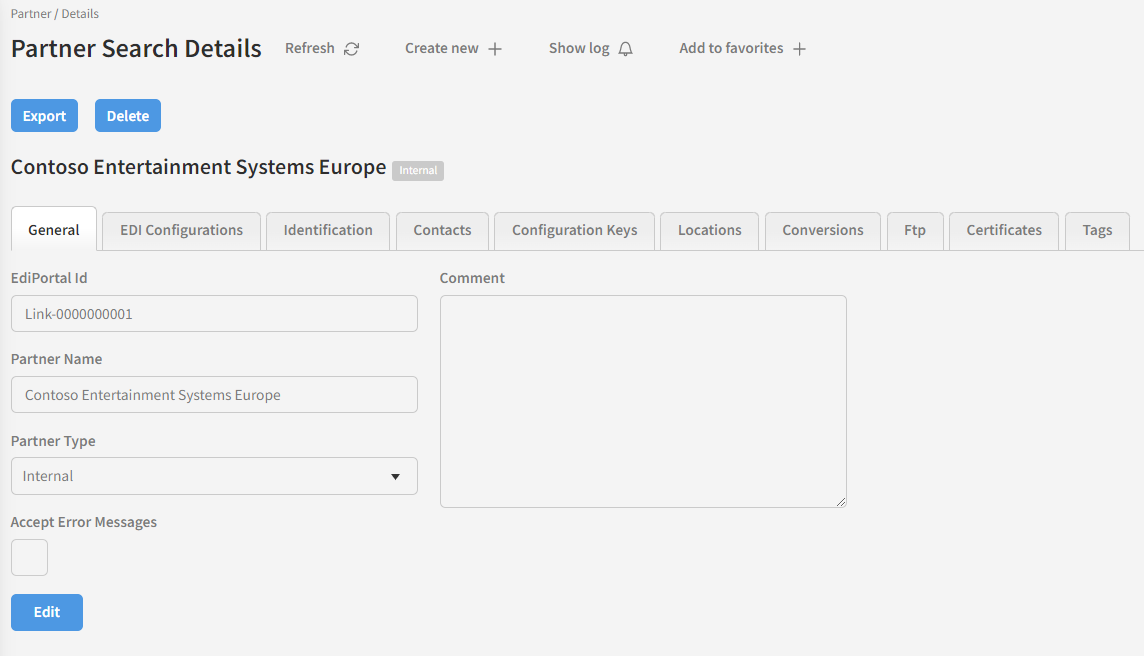Screen dimensions: 1144x656
Task: Click inside the Comment text area
Action: click(643, 401)
